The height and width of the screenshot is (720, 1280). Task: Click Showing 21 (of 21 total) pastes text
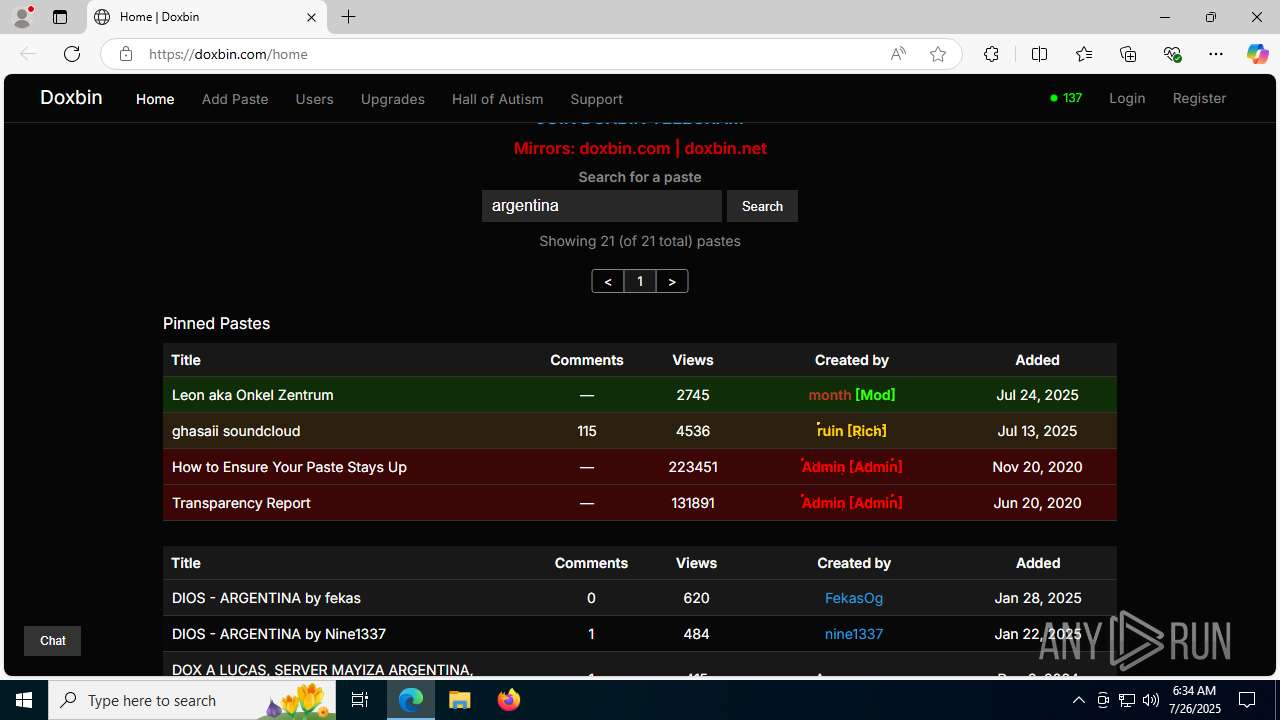(x=640, y=241)
